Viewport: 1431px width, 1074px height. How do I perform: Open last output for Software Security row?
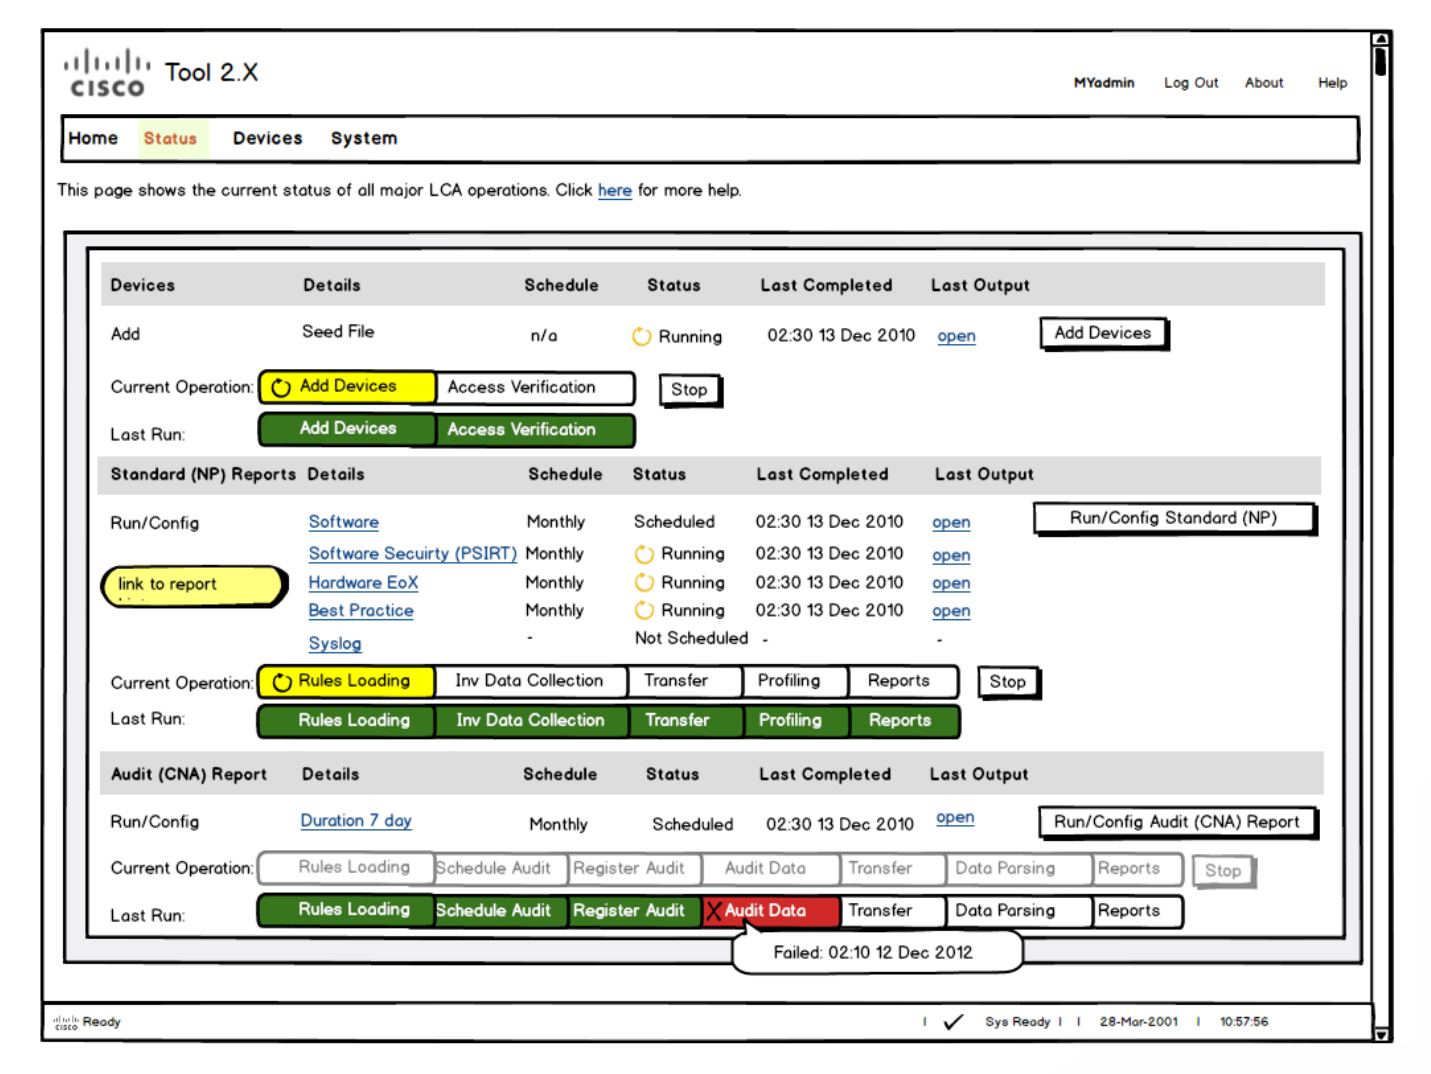951,555
